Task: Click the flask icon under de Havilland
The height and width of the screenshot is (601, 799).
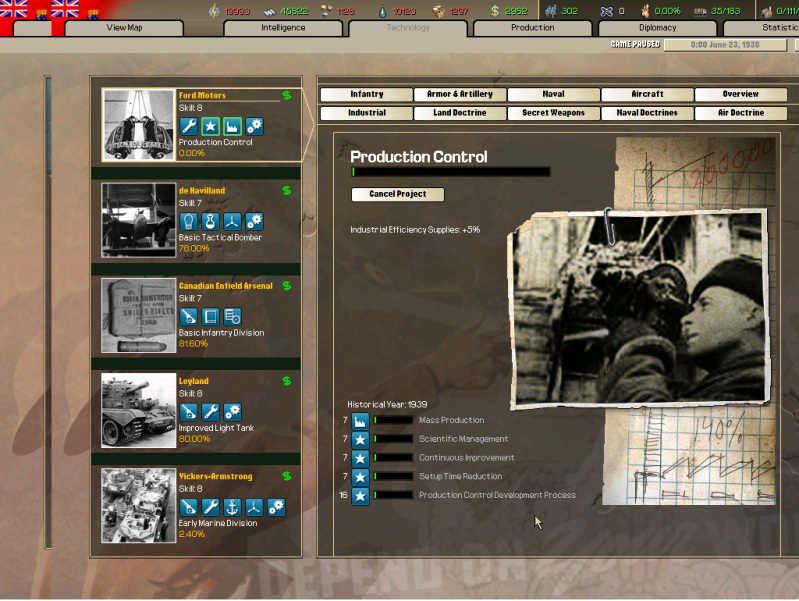Action: click(x=210, y=221)
